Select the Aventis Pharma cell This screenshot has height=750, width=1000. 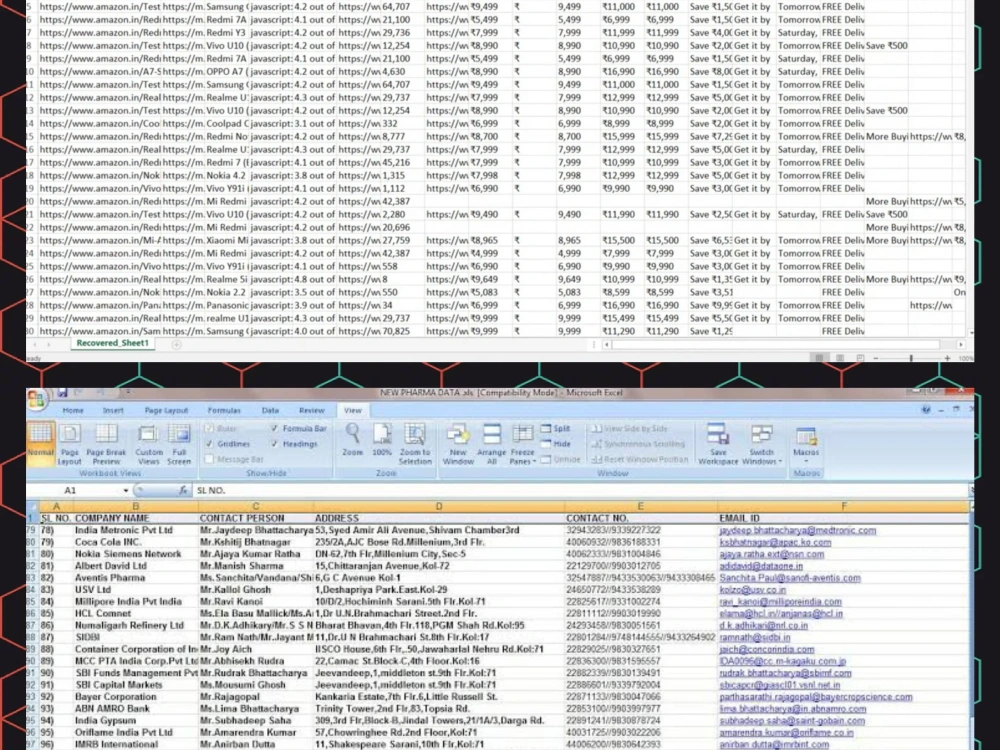[x=135, y=578]
